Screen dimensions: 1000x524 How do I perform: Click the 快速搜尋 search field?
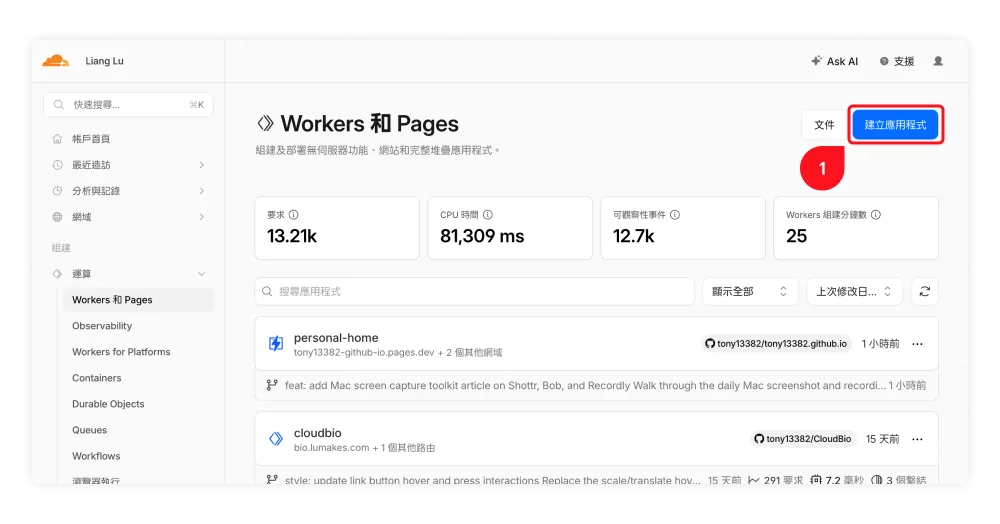[x=128, y=105]
